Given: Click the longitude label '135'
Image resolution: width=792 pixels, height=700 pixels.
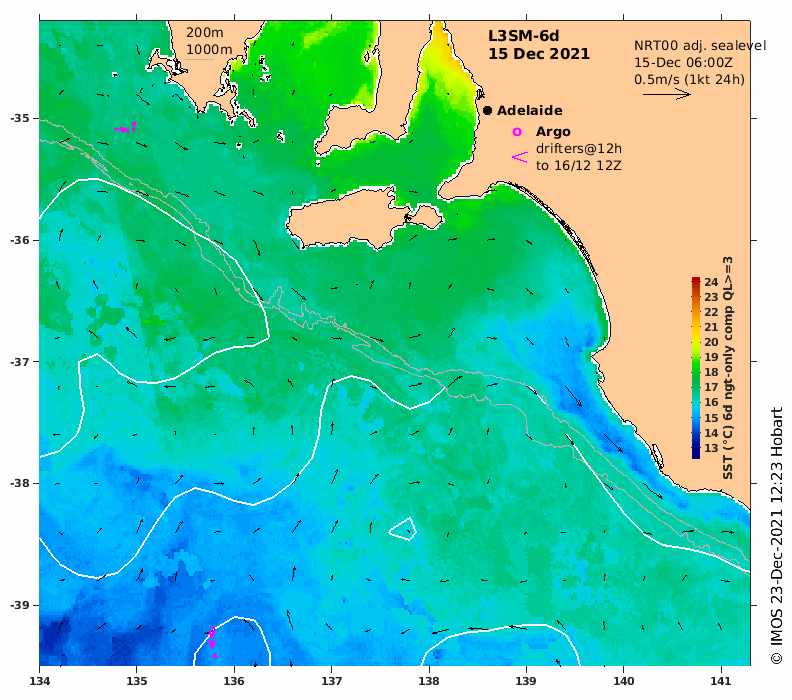Looking at the screenshot, I should point(137,681).
